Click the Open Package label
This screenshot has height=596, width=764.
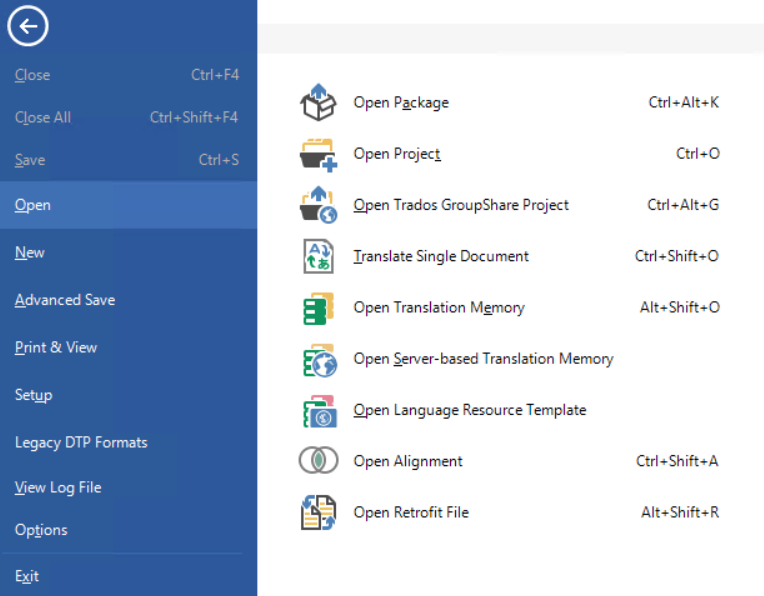click(401, 103)
